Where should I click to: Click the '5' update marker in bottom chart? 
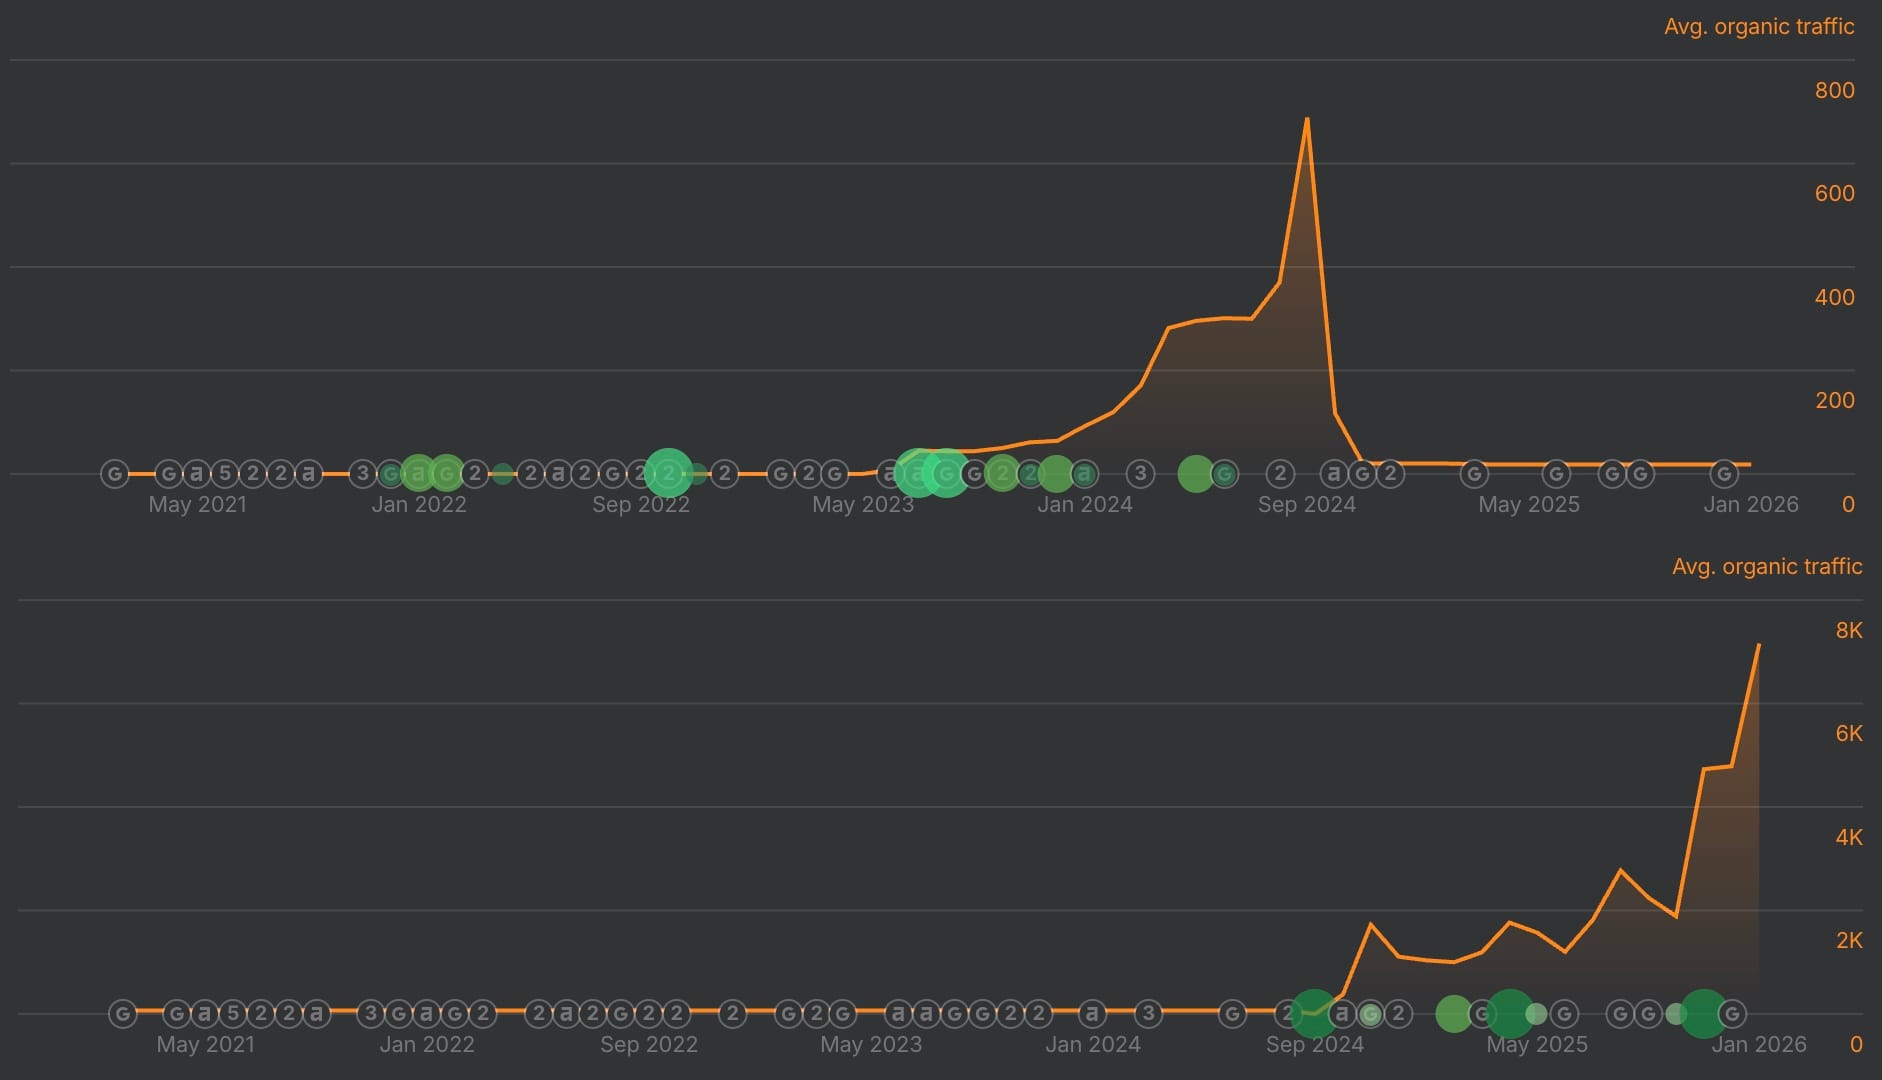pyautogui.click(x=233, y=1013)
